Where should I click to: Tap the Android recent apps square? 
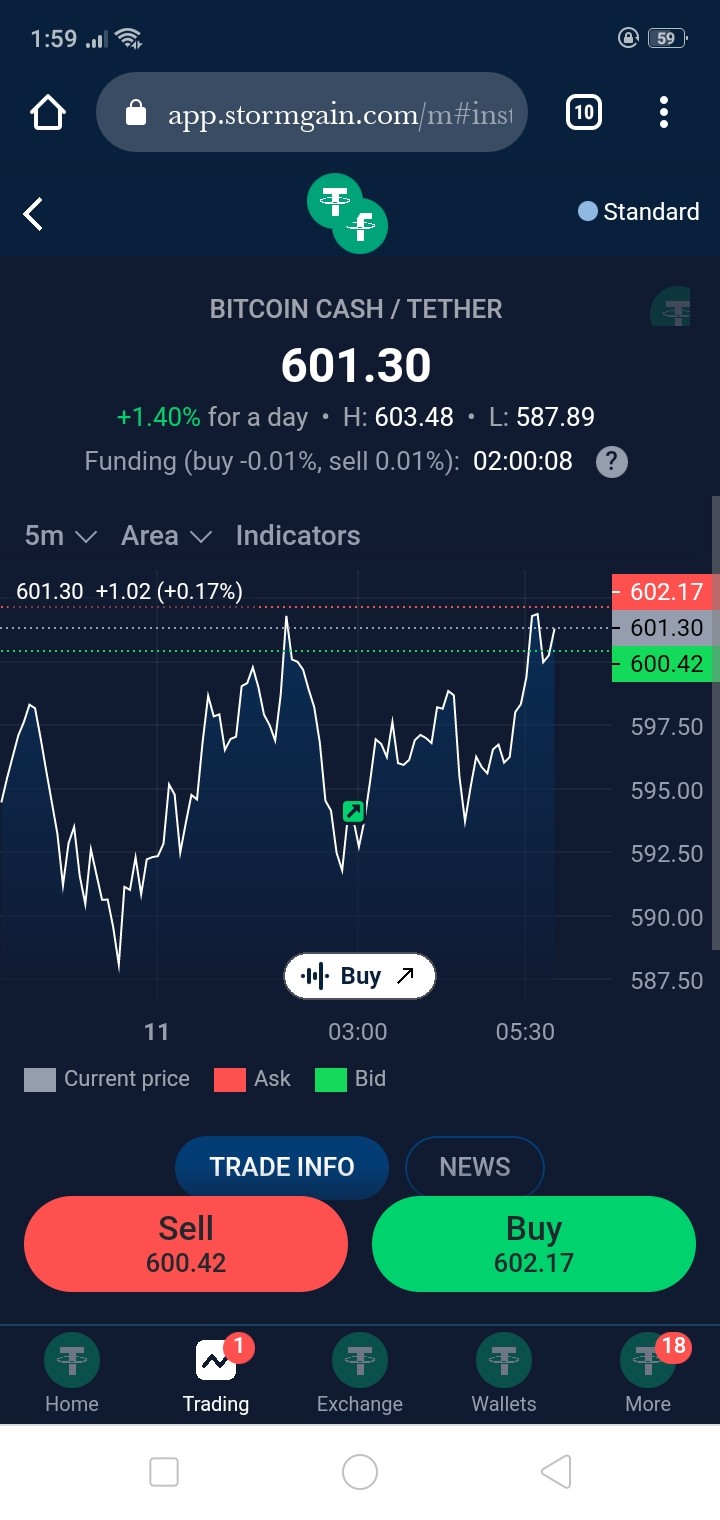point(164,1472)
